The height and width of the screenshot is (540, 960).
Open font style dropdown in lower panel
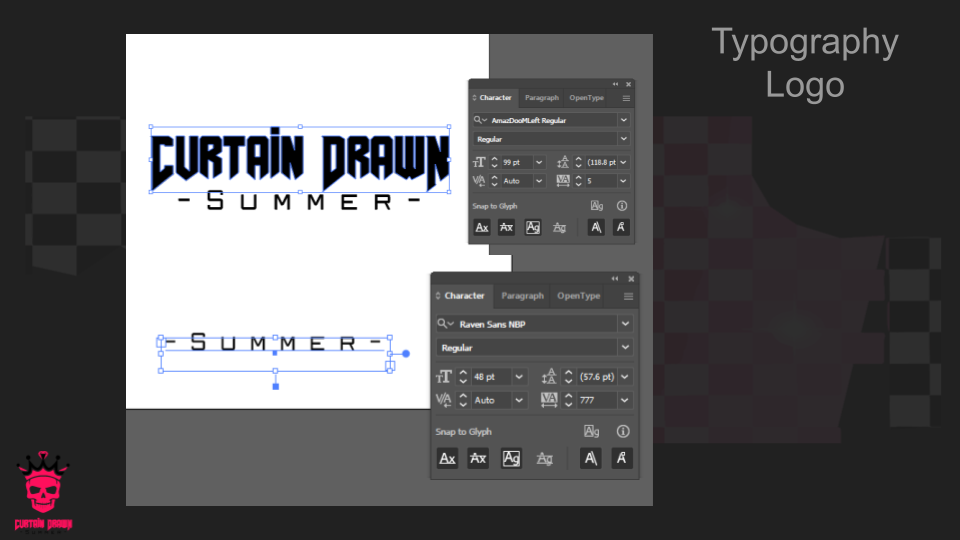tap(625, 347)
